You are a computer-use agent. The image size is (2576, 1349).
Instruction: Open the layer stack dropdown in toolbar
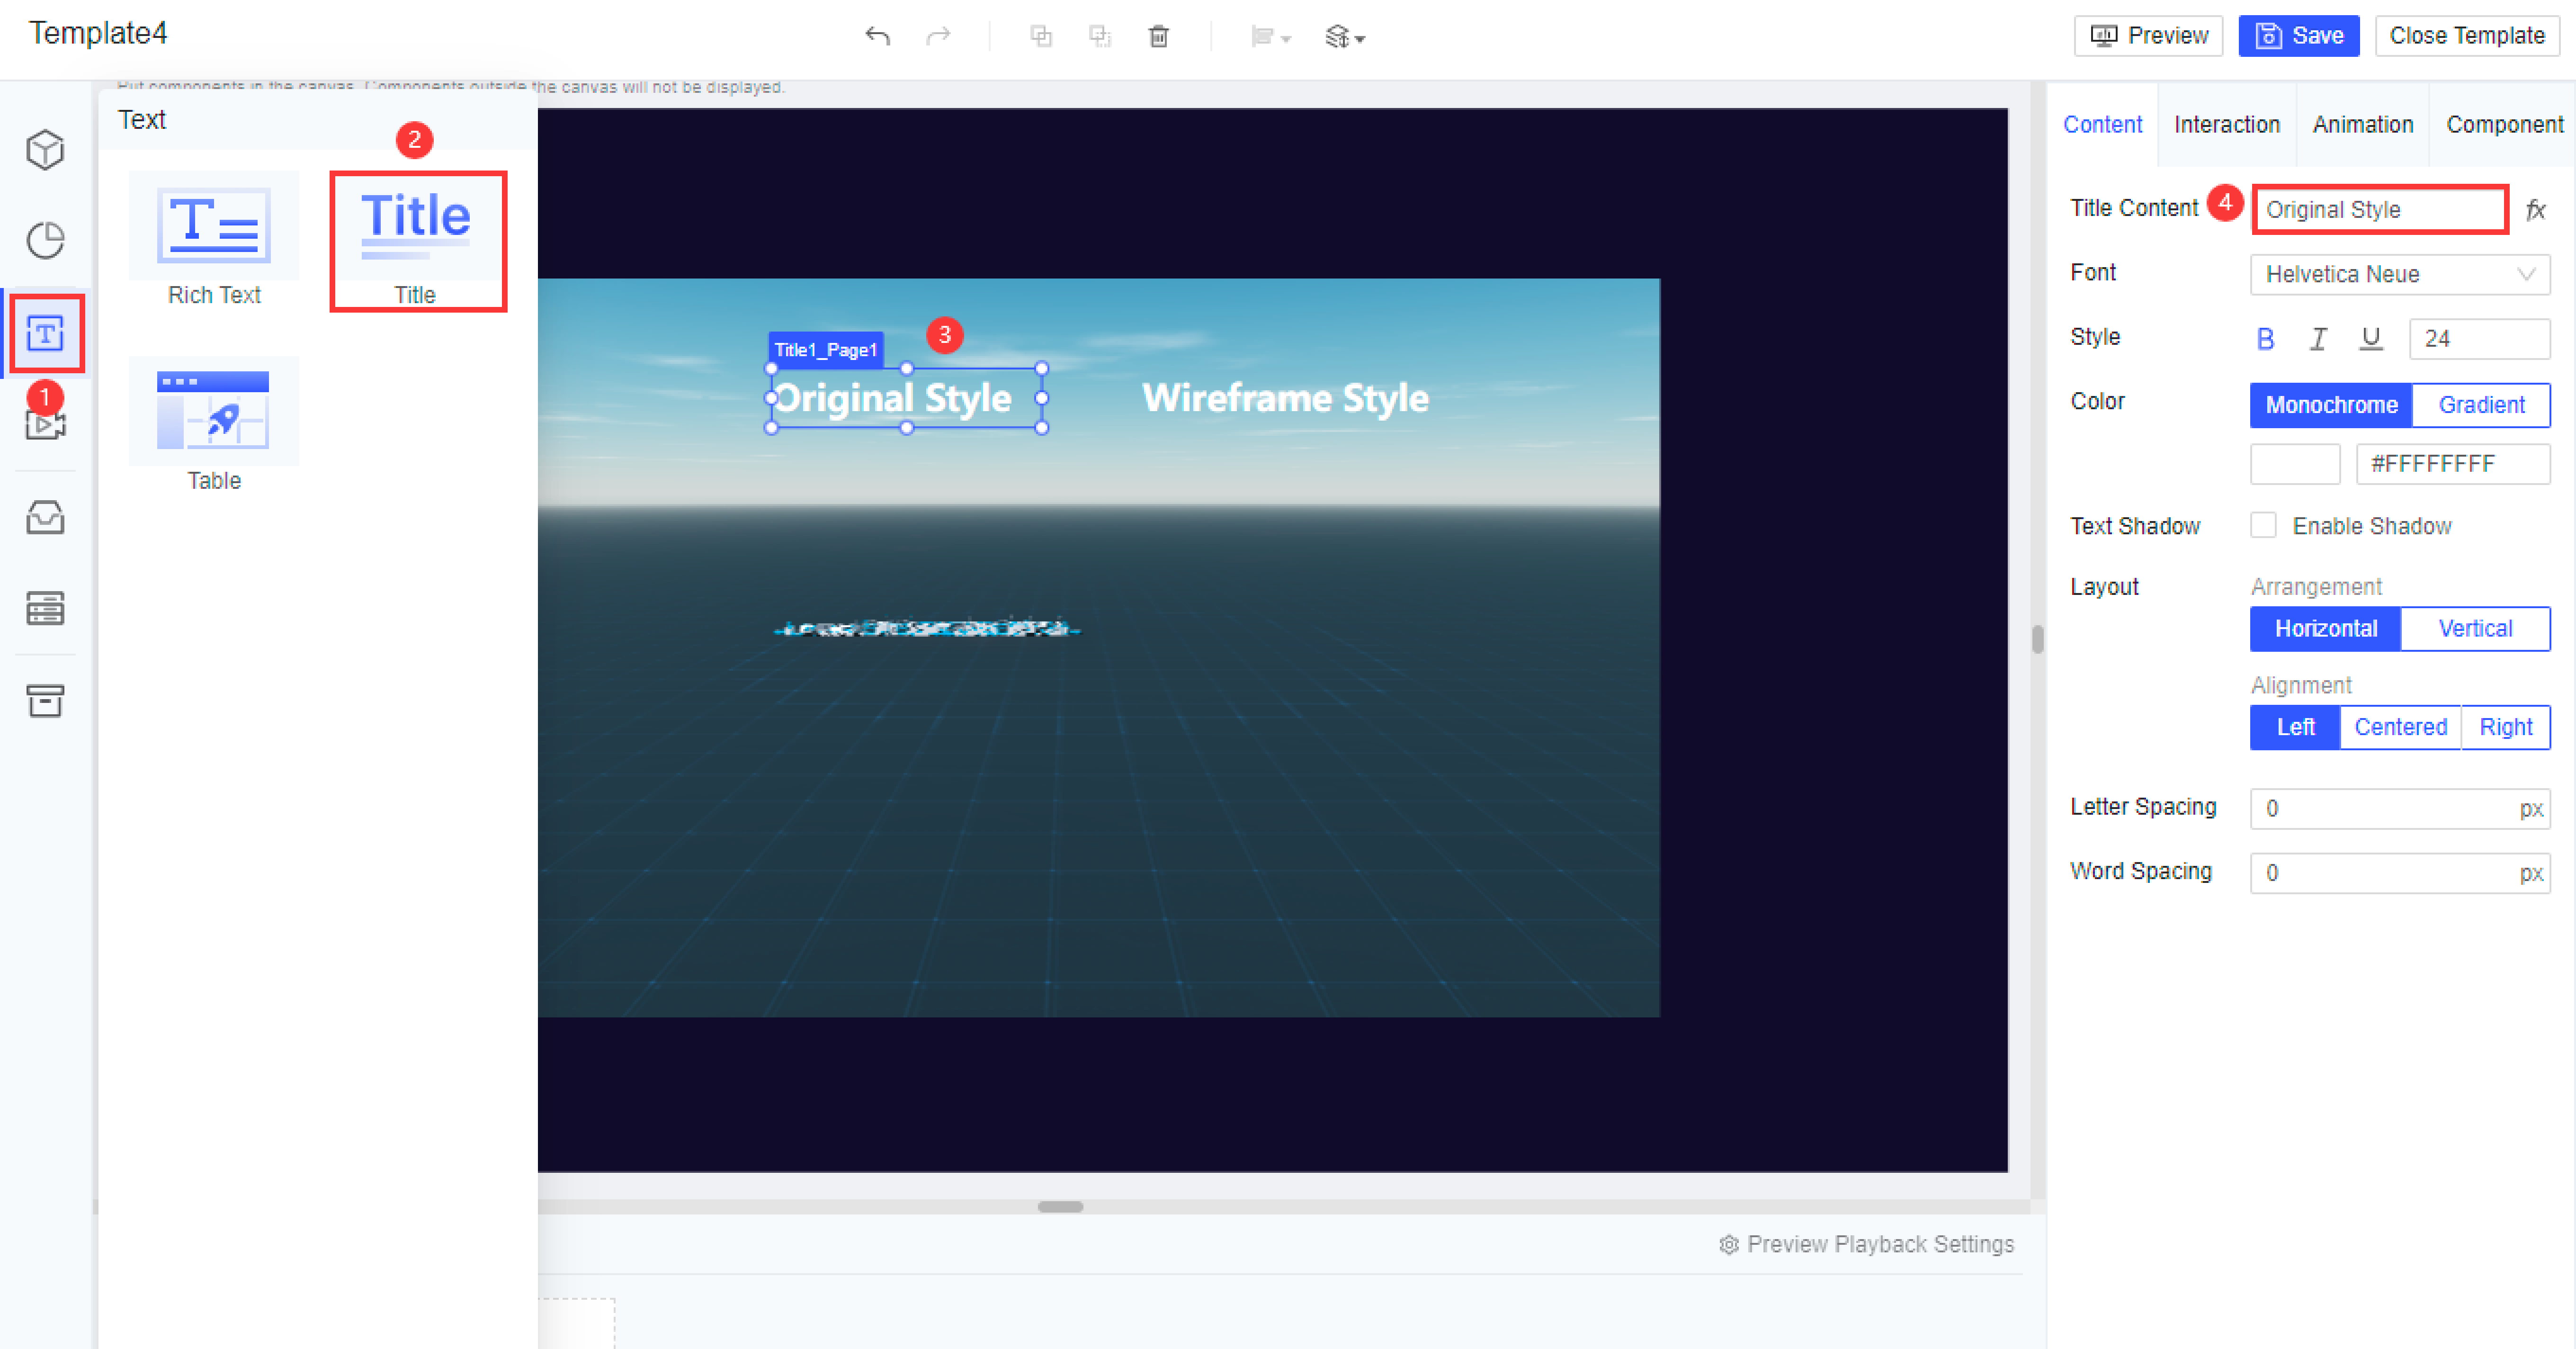point(1345,37)
